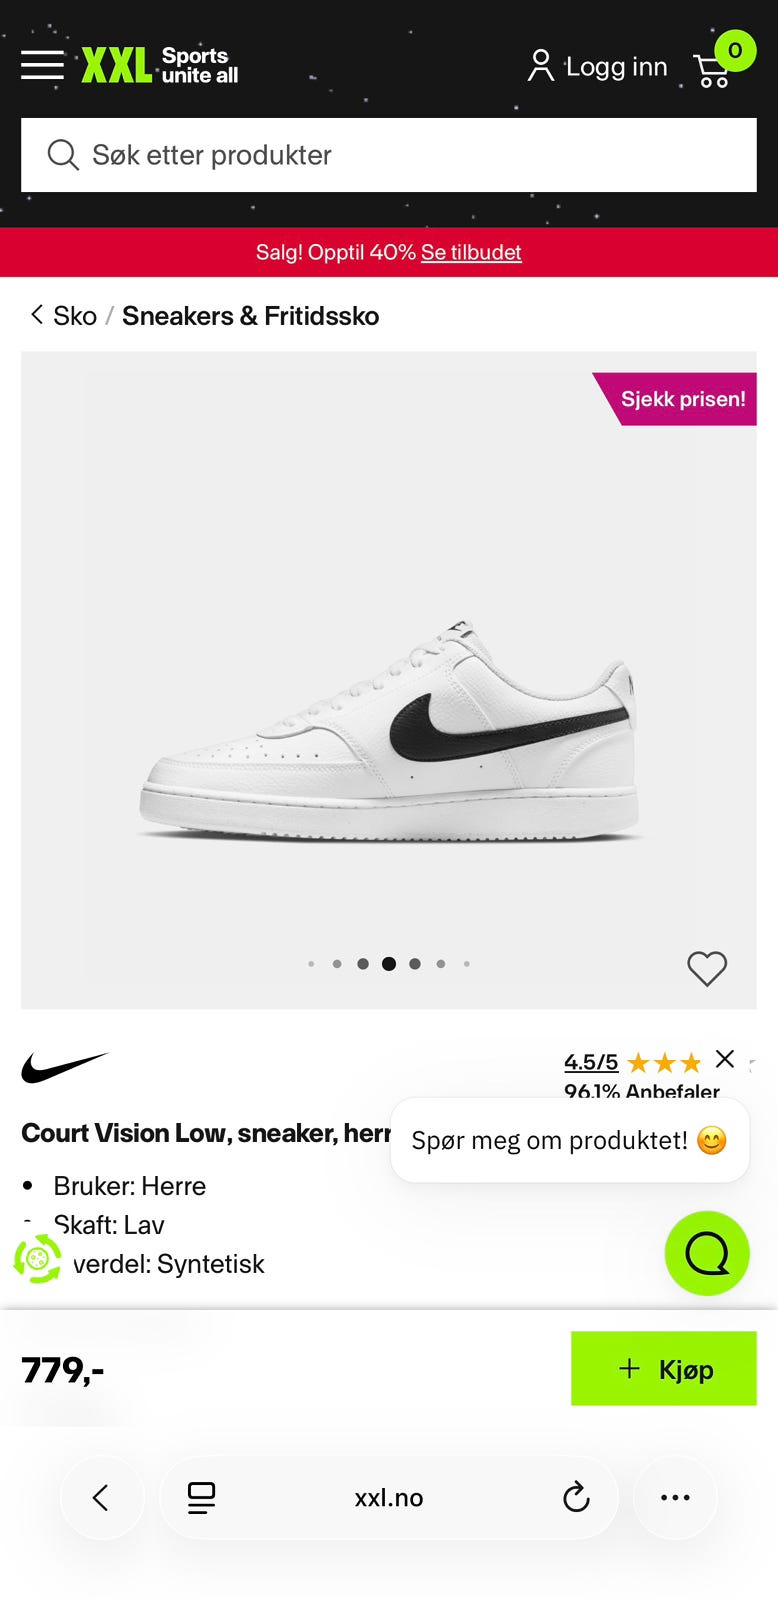778x1600 pixels.
Task: Go back with browser back arrow
Action: [101, 1497]
